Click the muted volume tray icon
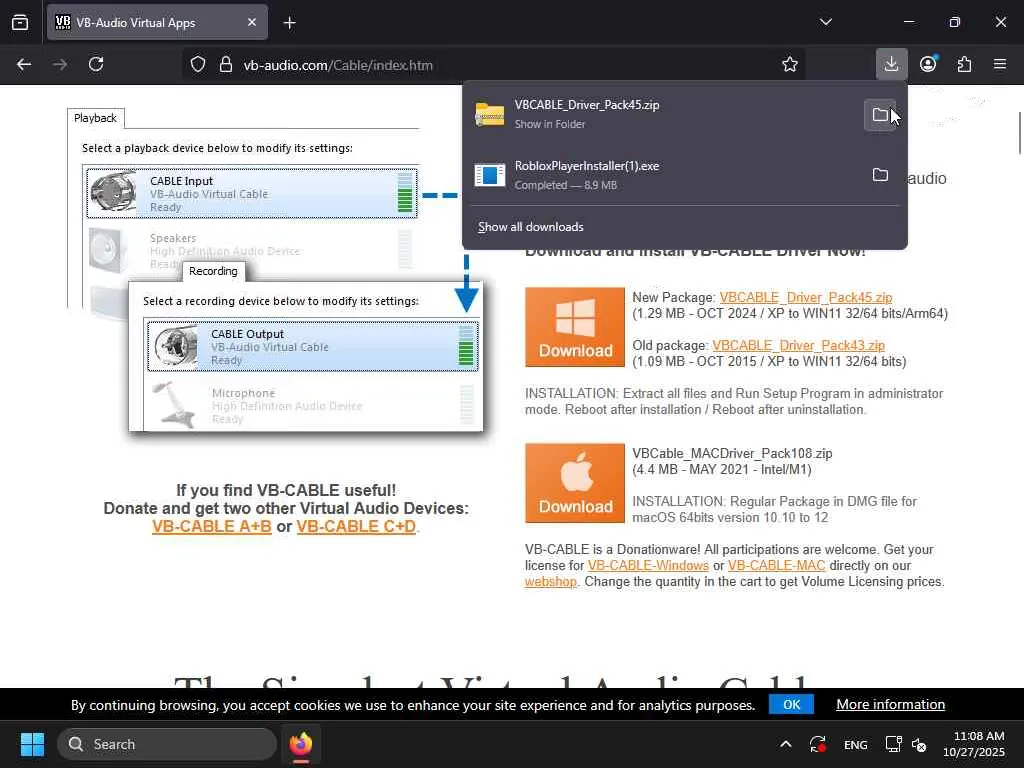Viewport: 1024px width, 768px height. click(x=918, y=744)
